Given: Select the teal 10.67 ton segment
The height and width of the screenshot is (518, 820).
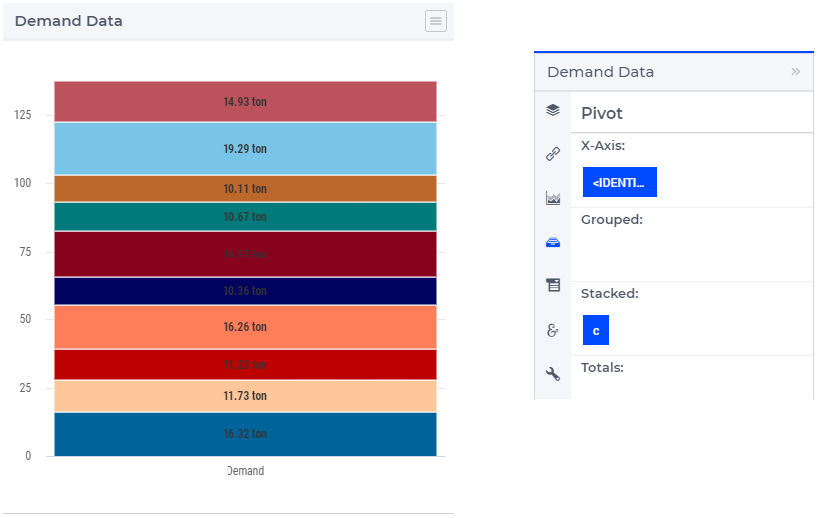Looking at the screenshot, I should click(245, 216).
